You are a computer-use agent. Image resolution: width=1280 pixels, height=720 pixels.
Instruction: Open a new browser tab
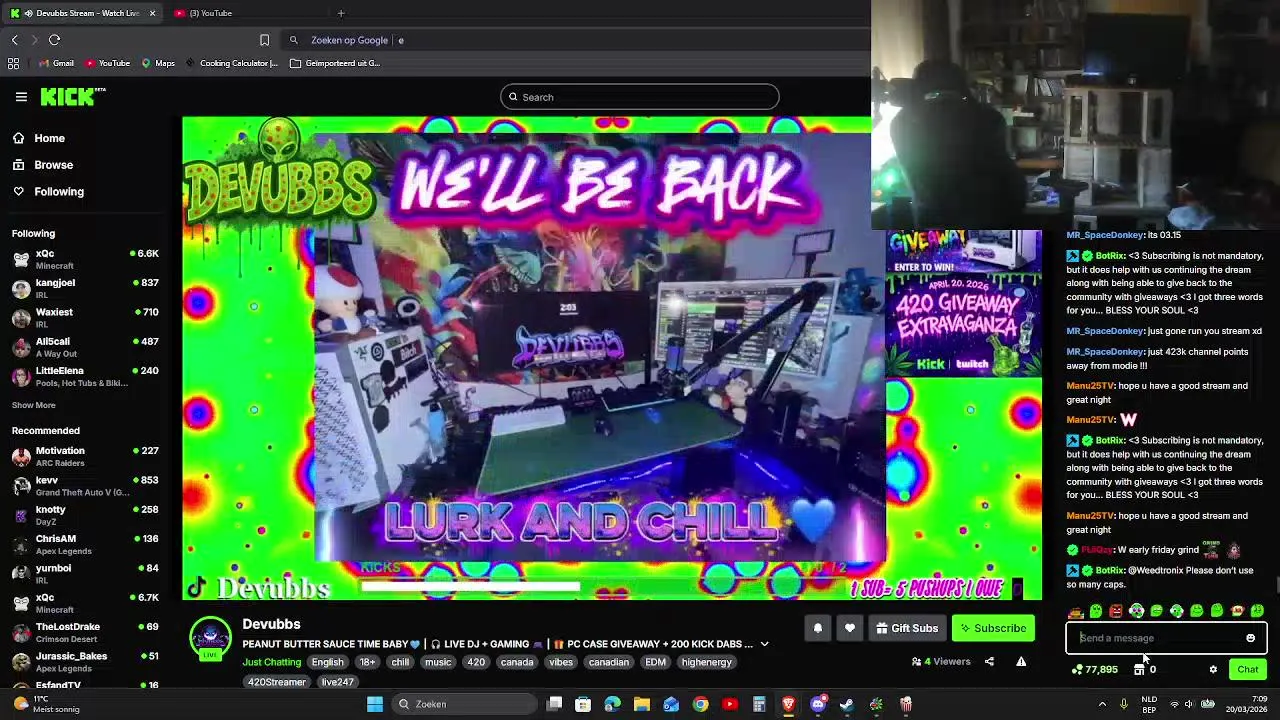click(341, 13)
